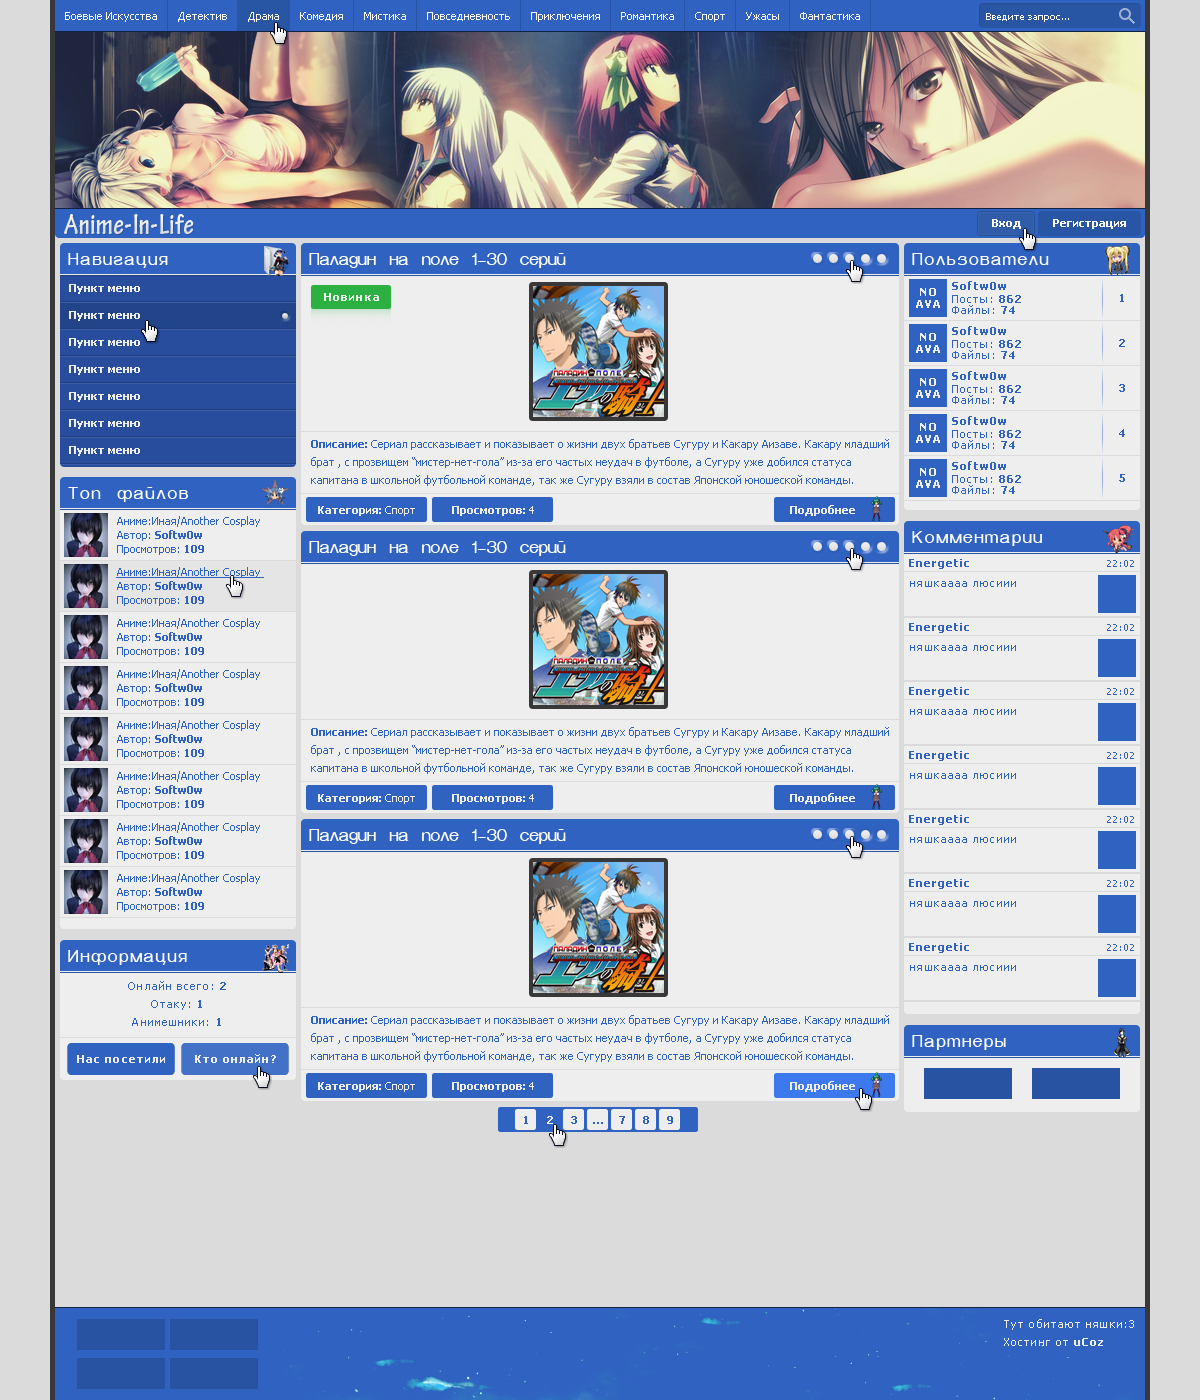The image size is (1200, 1400).
Task: Open the Мистика genre
Action: [x=385, y=16]
